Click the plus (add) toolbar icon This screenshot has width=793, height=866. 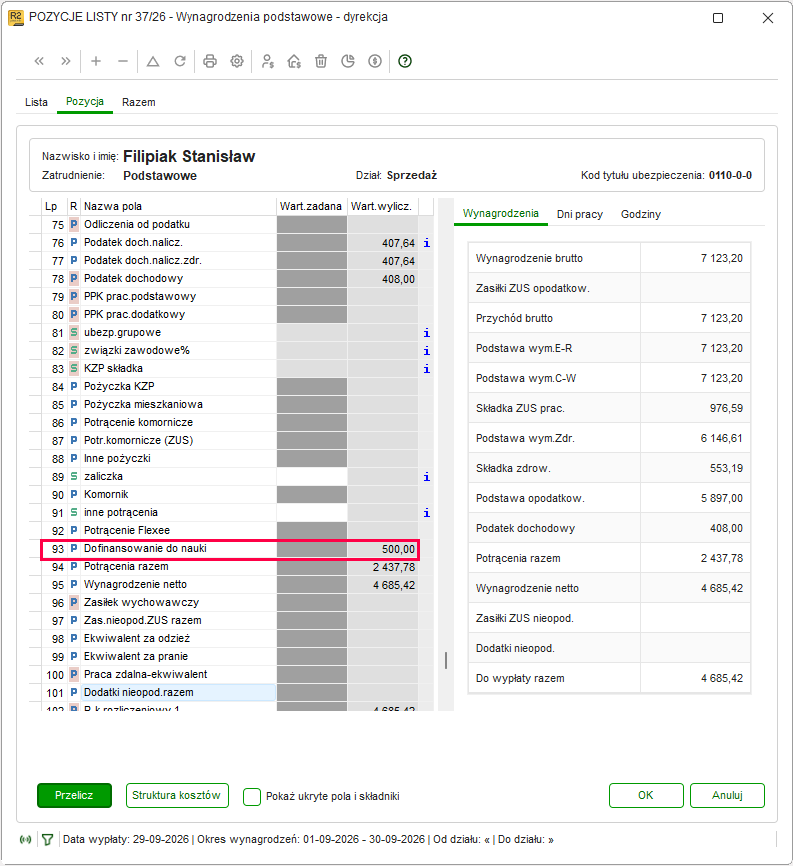pyautogui.click(x=96, y=61)
